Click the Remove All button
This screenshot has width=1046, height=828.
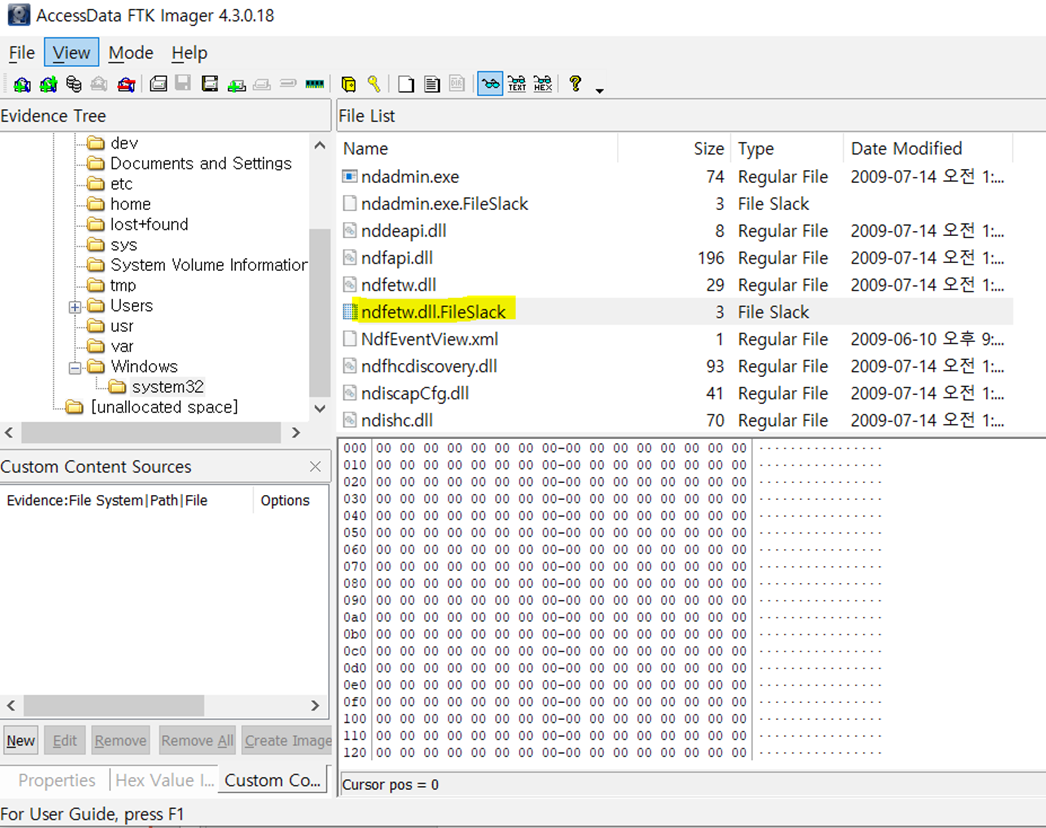(x=197, y=741)
